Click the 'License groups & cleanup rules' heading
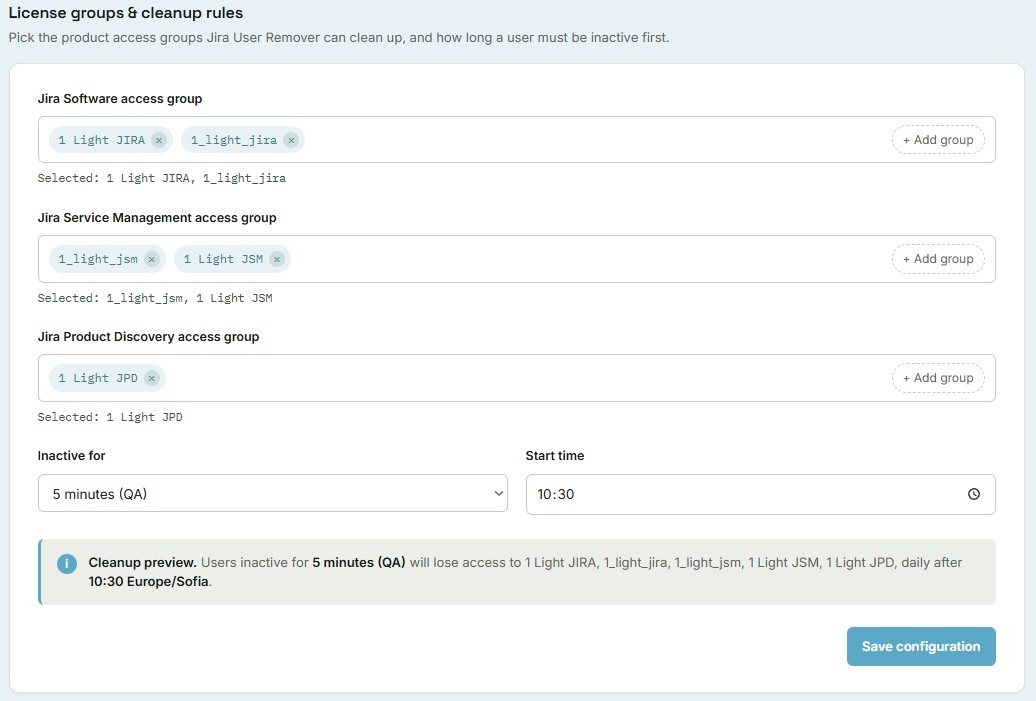Image resolution: width=1036 pixels, height=701 pixels. (x=126, y=13)
